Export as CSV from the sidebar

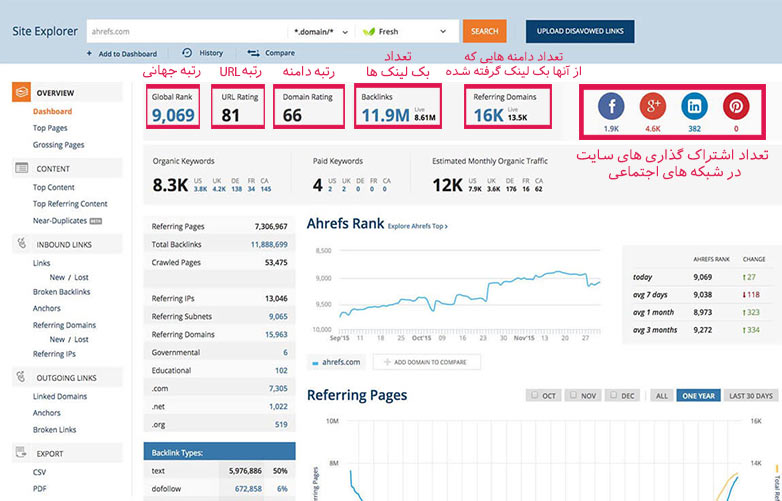(x=39, y=472)
